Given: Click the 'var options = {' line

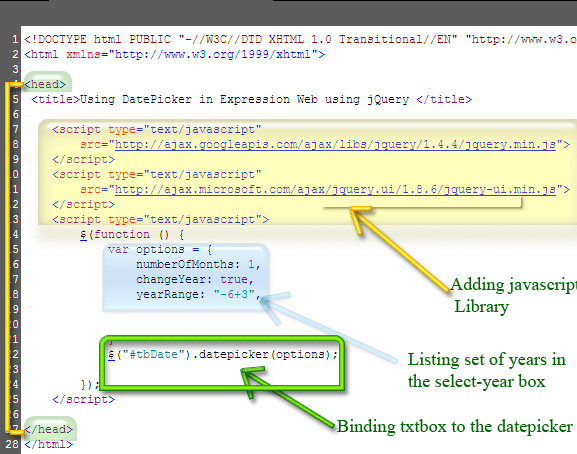Looking at the screenshot, I should tap(160, 249).
